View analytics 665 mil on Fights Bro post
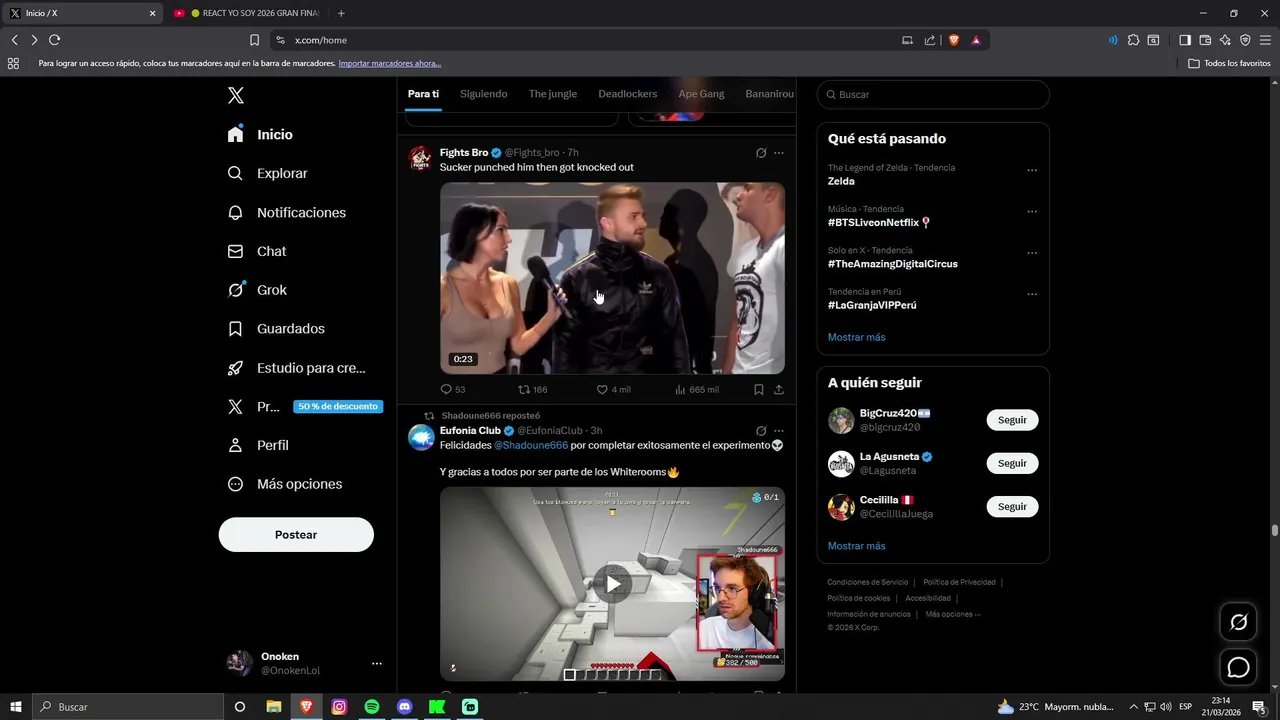The height and width of the screenshot is (720, 1280). (x=696, y=389)
